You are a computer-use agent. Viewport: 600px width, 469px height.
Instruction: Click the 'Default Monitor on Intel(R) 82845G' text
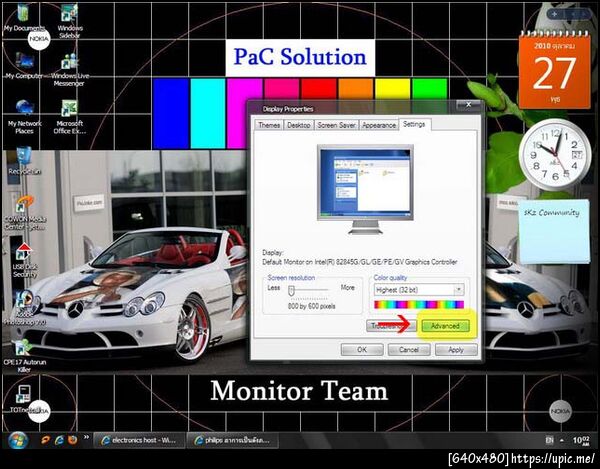(360, 262)
